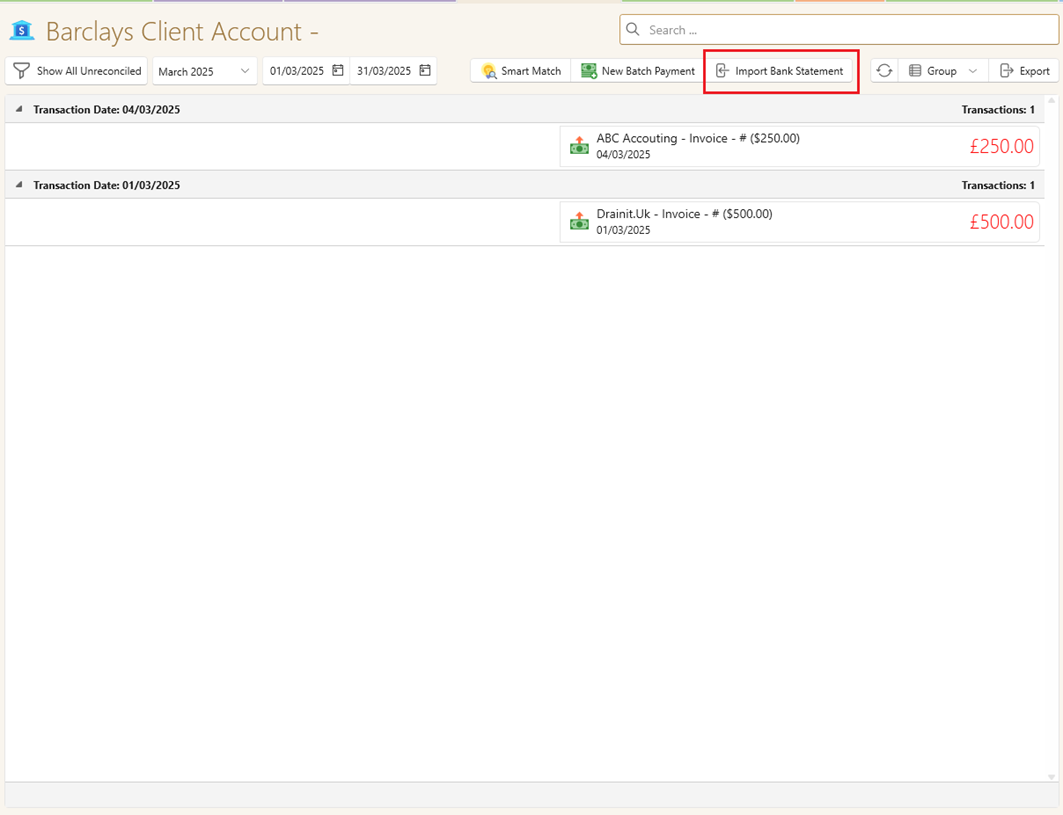Screen dimensions: 1063x815
Task: Click the Drainit.Uk payment icon
Action: [579, 221]
